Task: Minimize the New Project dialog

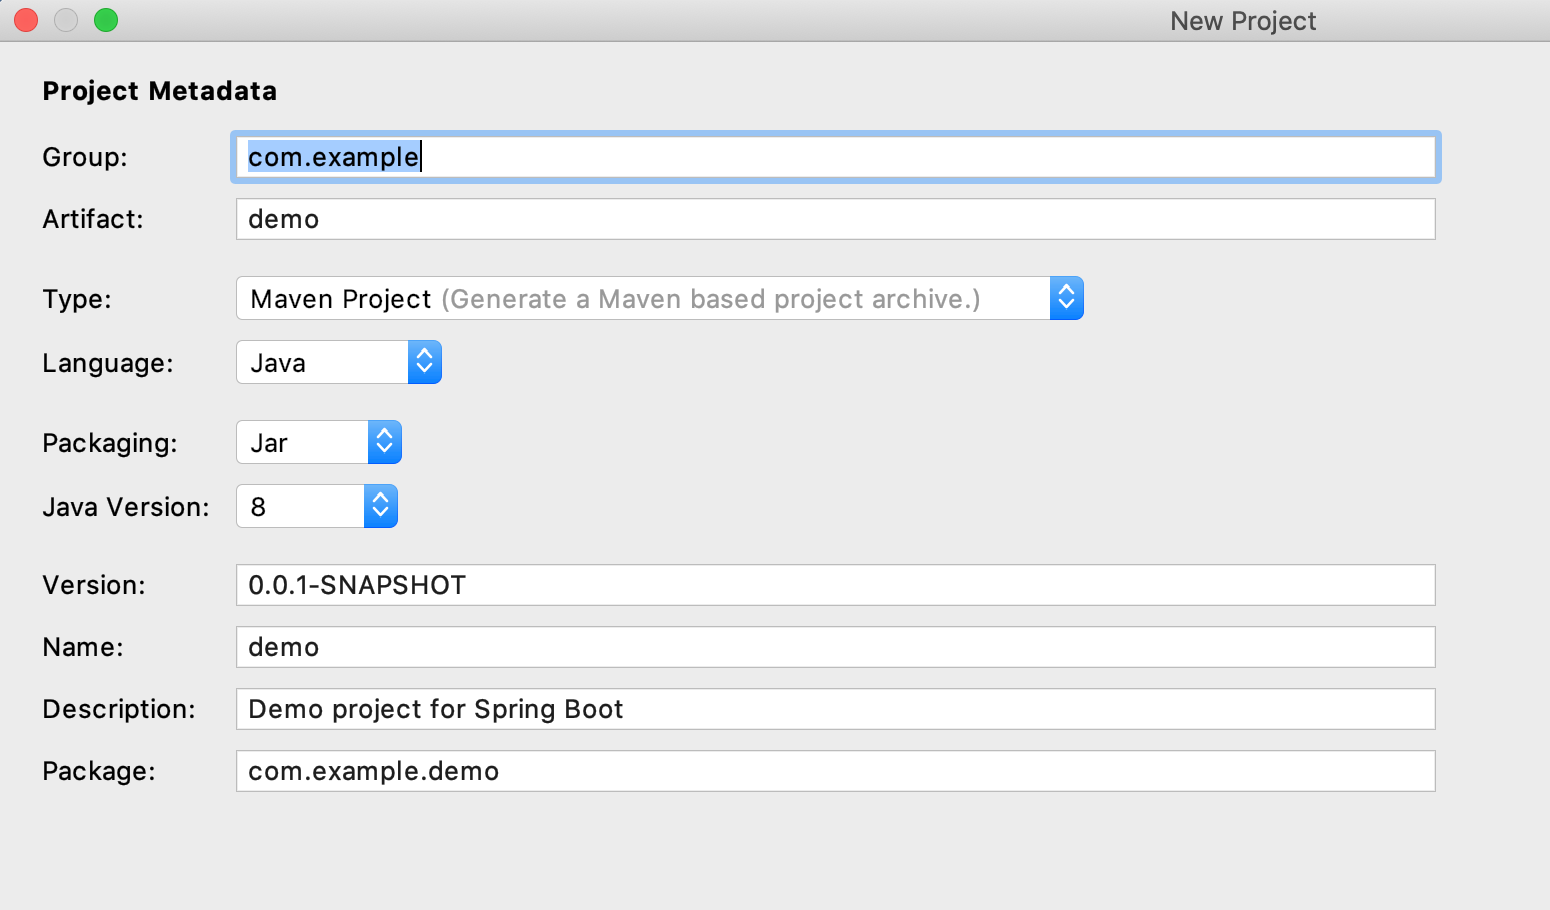Action: pos(66,20)
